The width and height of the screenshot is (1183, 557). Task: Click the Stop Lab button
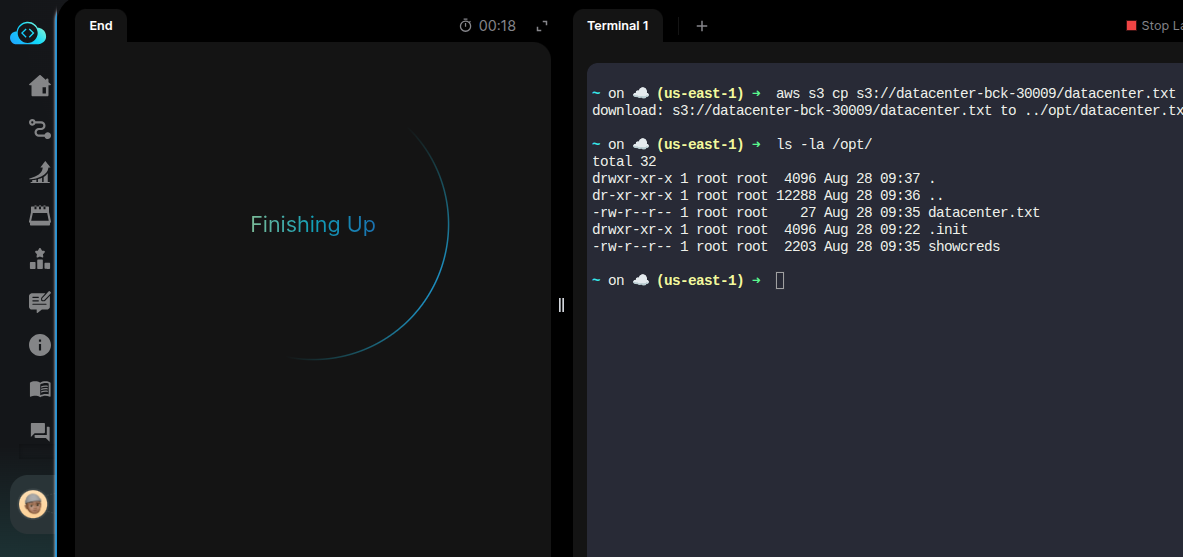1154,26
